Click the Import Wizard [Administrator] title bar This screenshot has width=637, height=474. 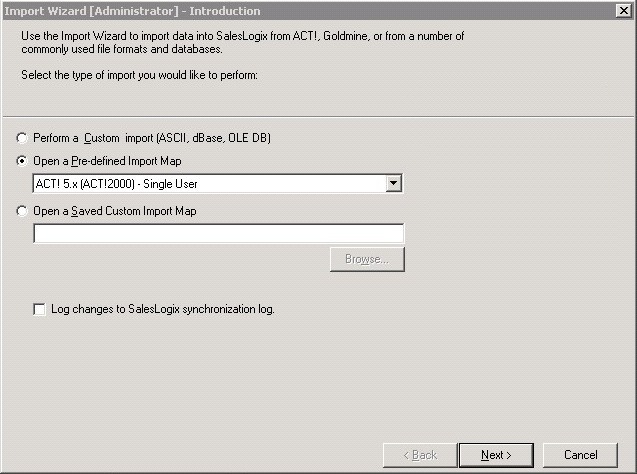tap(309, 11)
